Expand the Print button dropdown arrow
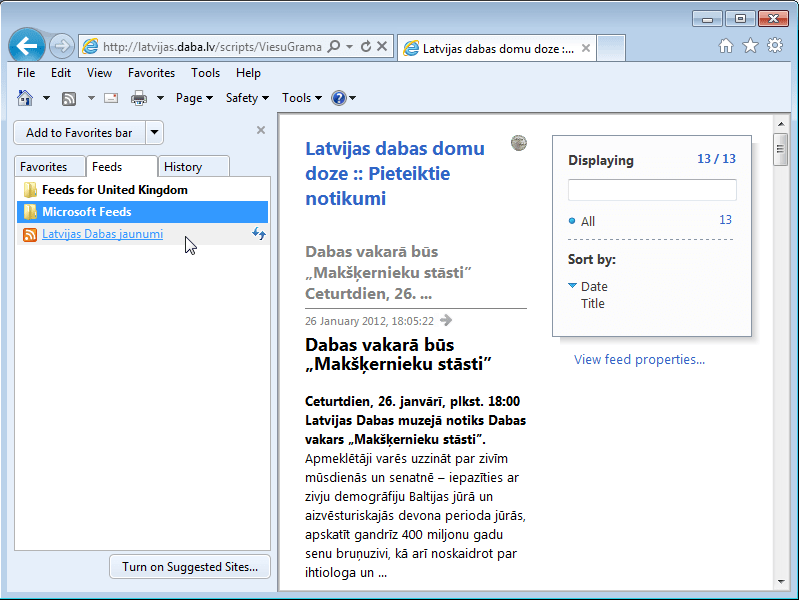 pyautogui.click(x=160, y=98)
